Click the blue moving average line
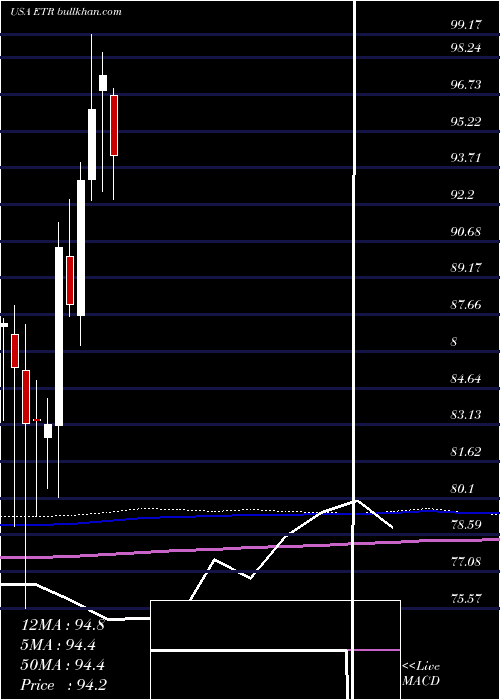The image size is (500, 700). pyautogui.click(x=250, y=516)
